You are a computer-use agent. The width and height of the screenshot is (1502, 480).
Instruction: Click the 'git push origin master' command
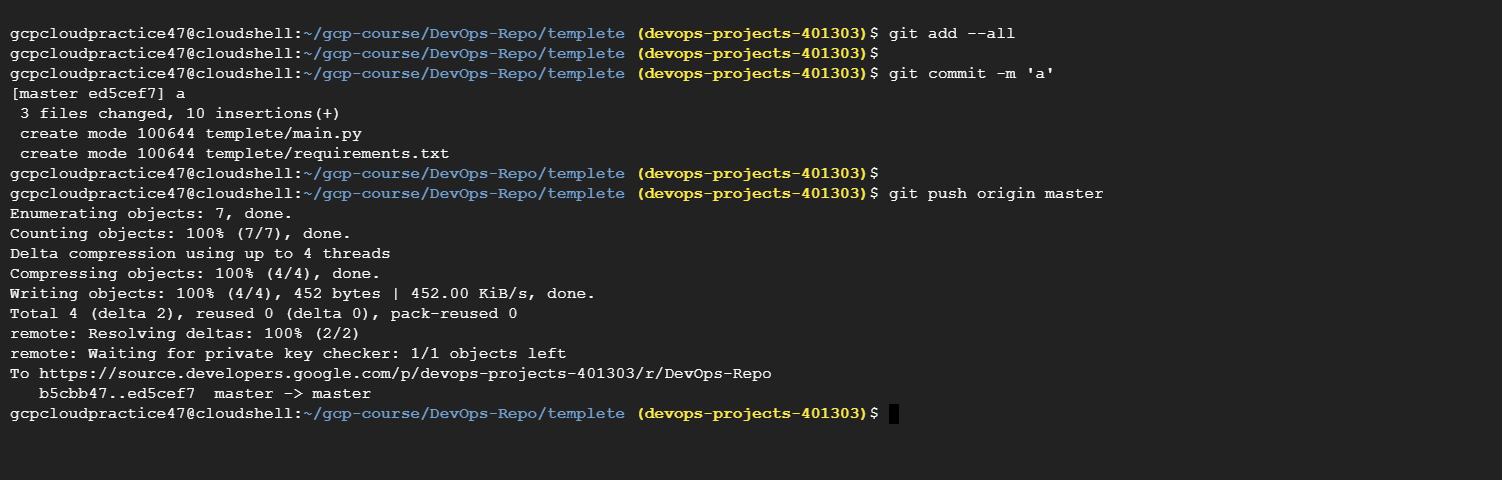click(x=995, y=194)
